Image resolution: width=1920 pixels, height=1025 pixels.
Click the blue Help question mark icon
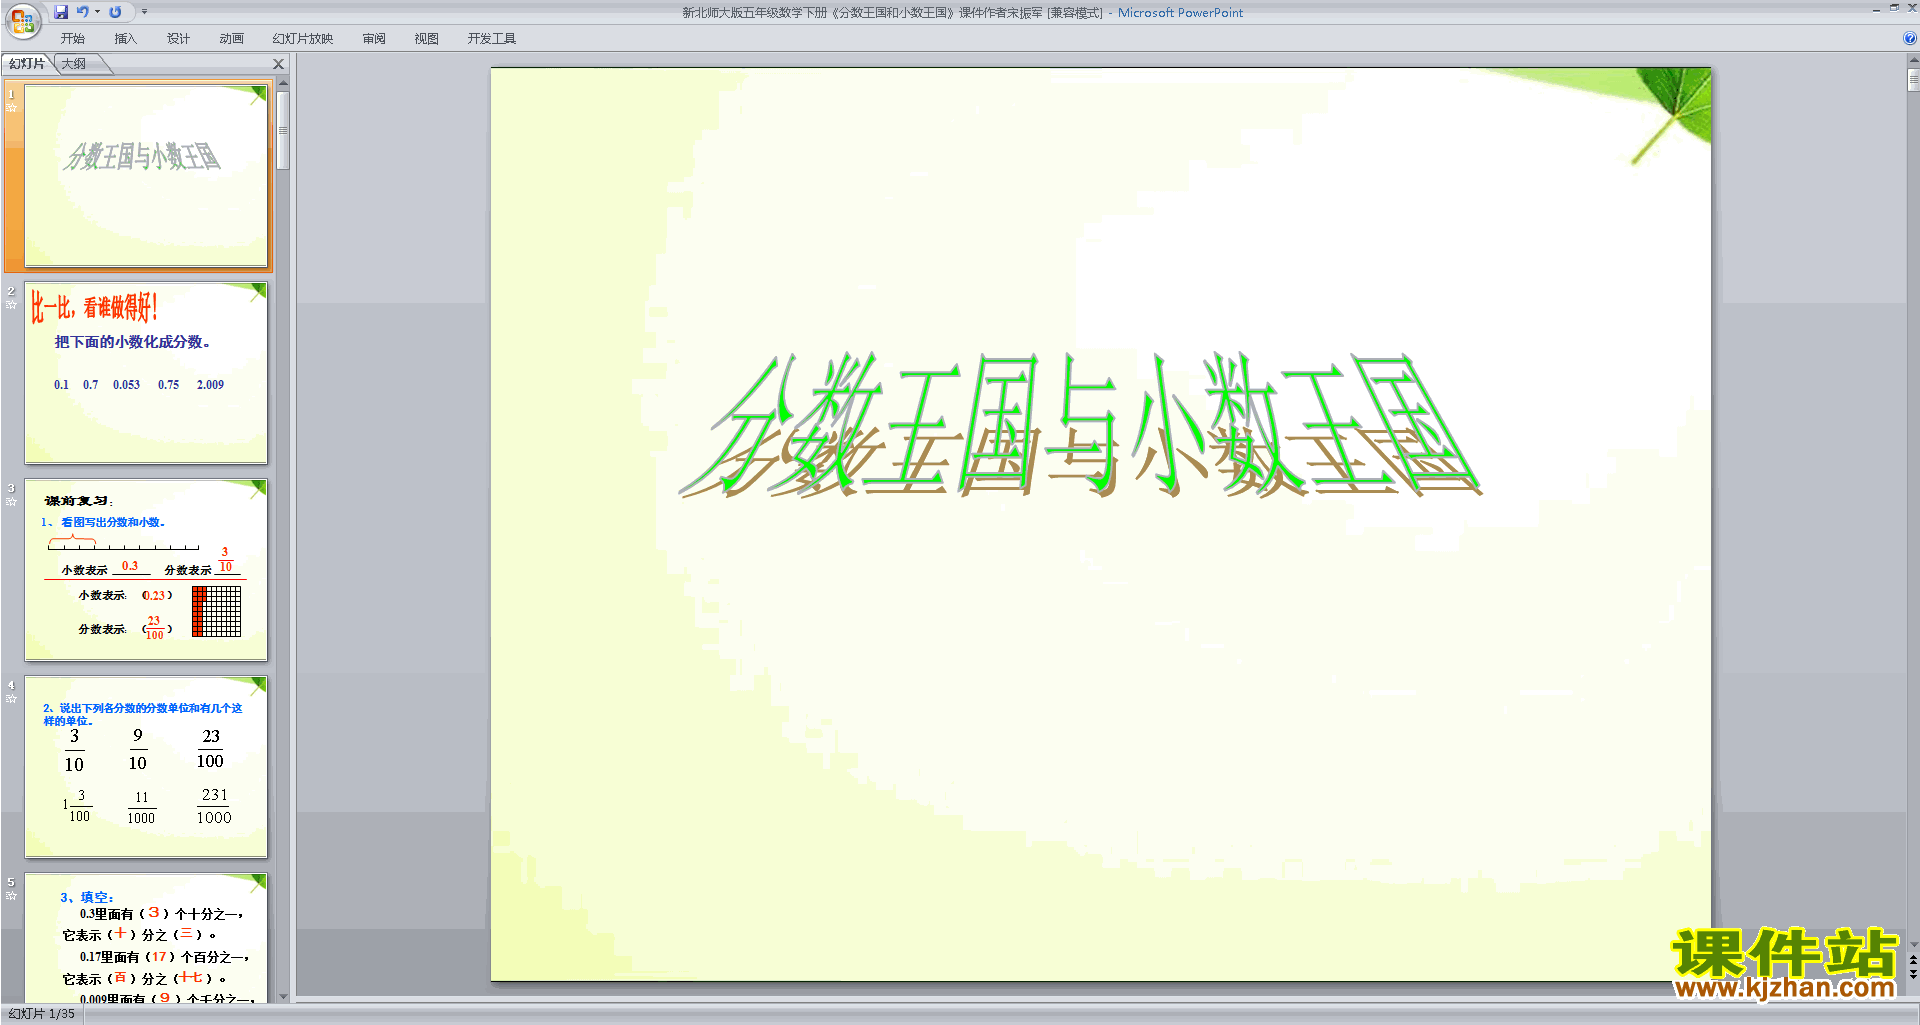coord(1909,39)
